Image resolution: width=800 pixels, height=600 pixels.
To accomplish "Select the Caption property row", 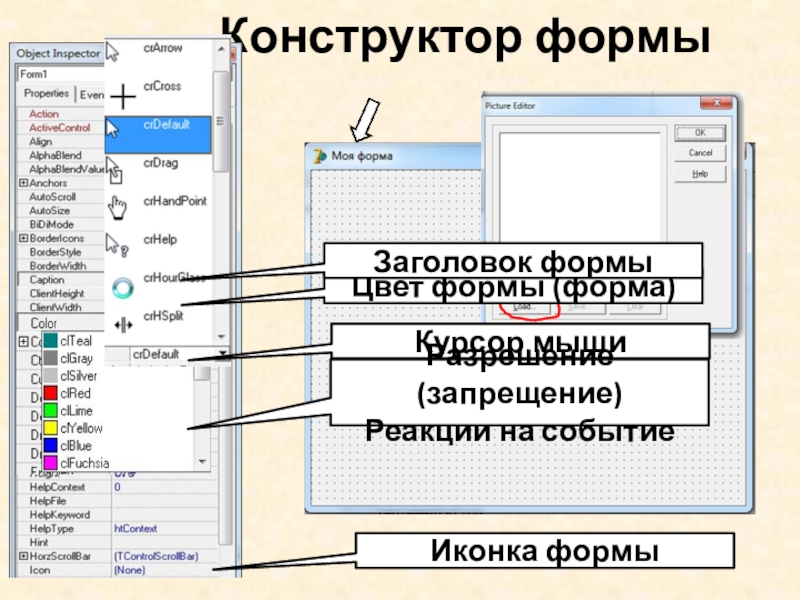I will [x=61, y=280].
